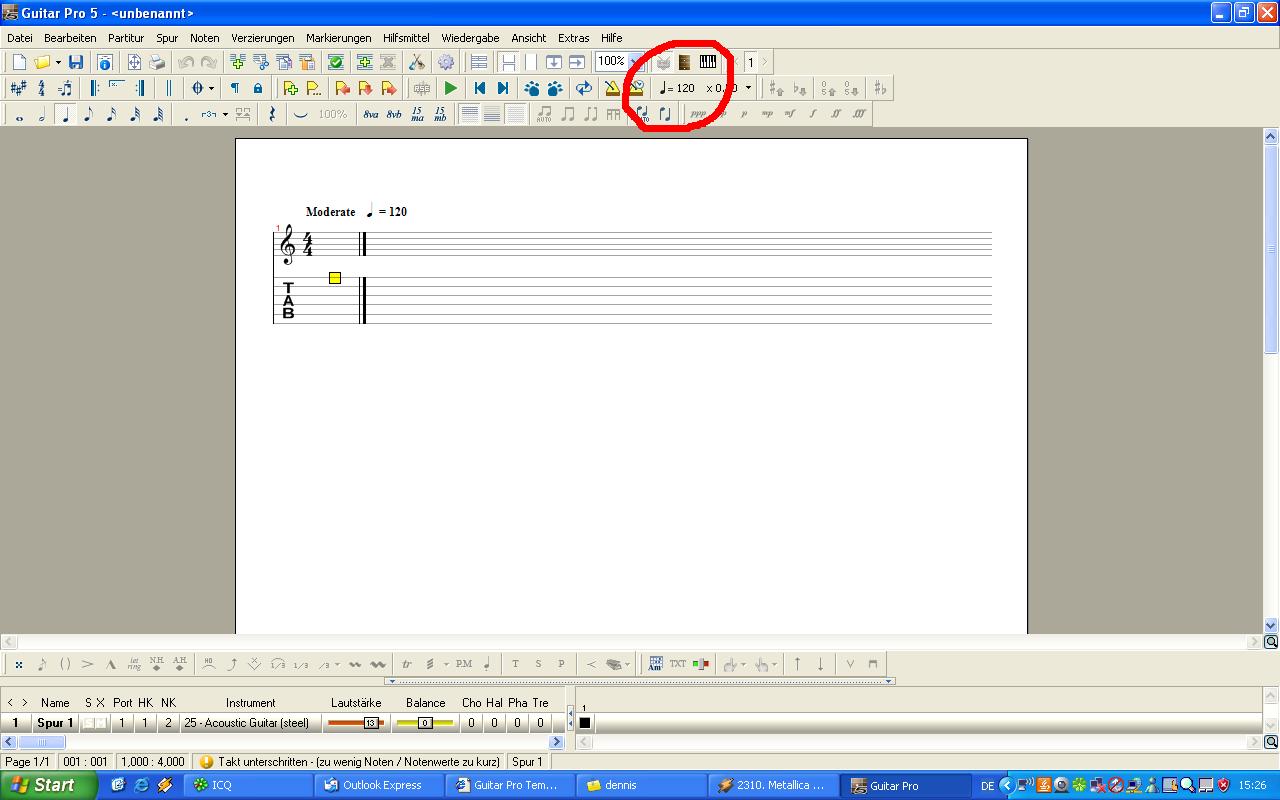Screen dimensions: 1280x800
Task: Toggle solo for Spur 1
Action: [x=88, y=723]
